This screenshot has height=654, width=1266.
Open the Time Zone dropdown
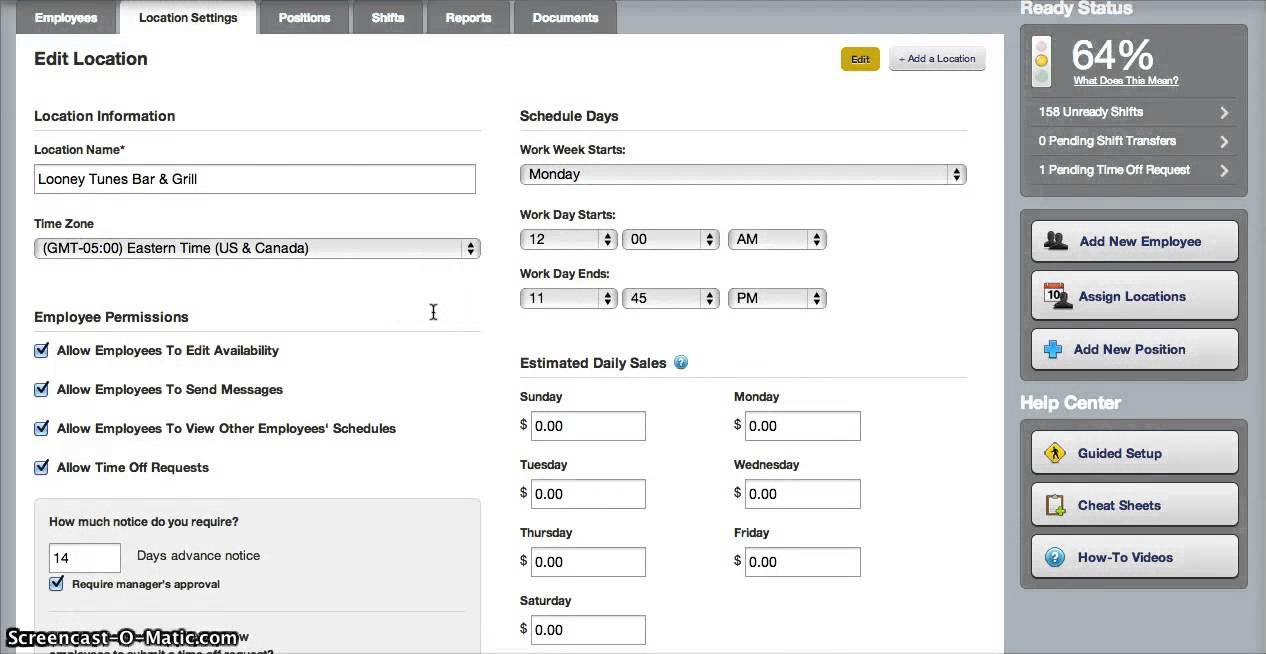257,248
